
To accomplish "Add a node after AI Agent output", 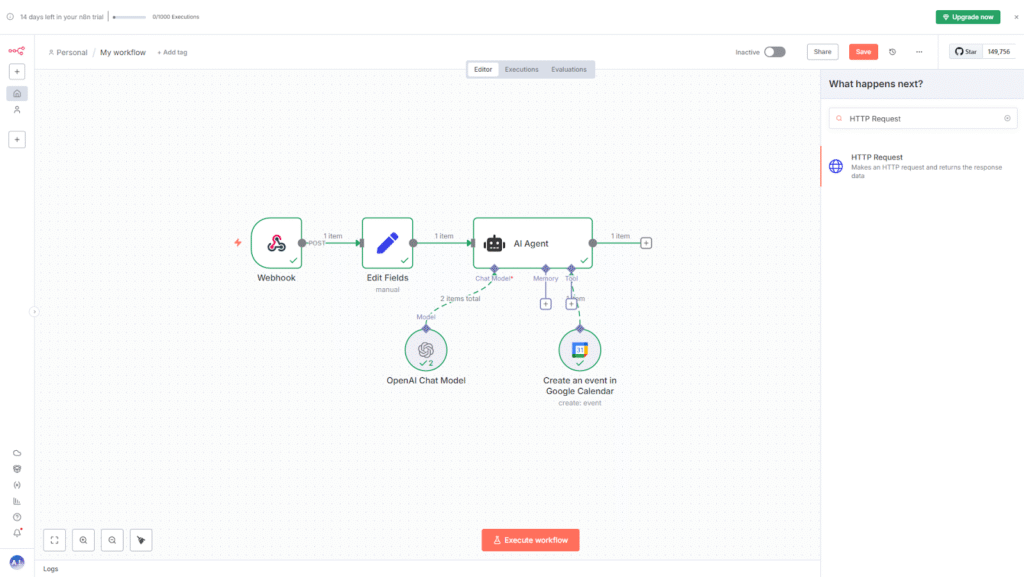I will tap(646, 243).
